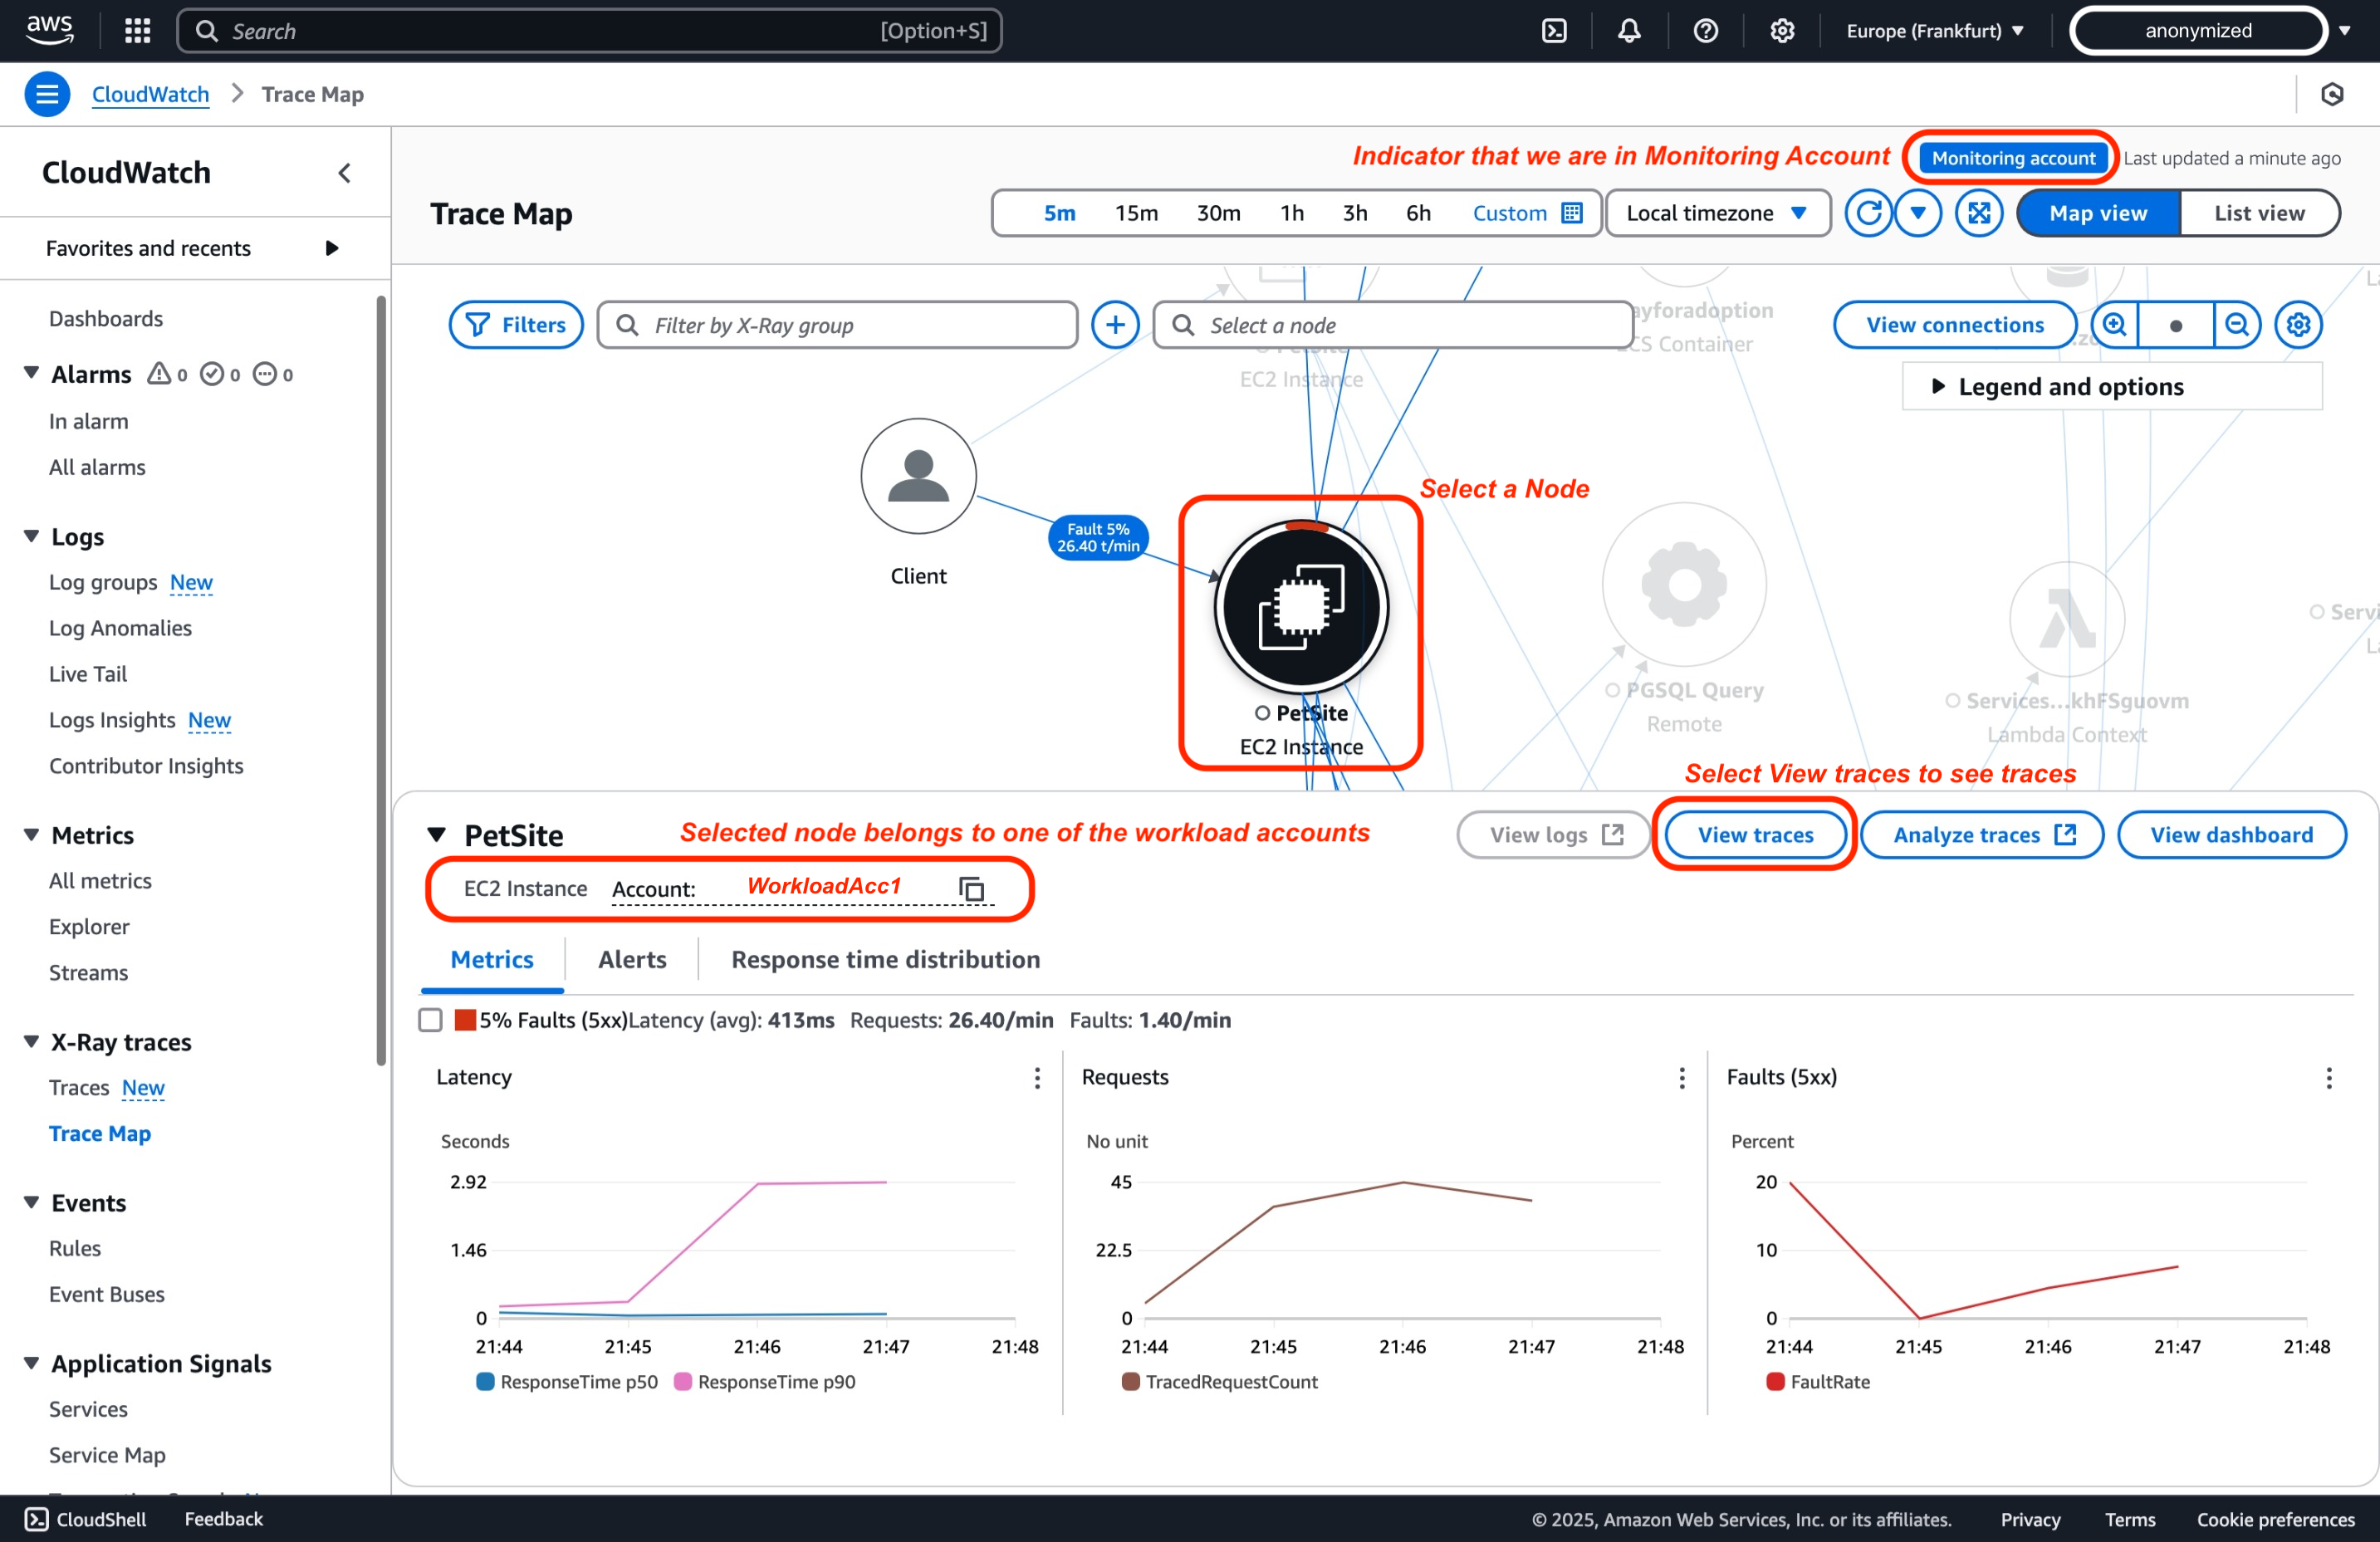Open Response time distribution tab
Screen dimensions: 2380x1542
click(x=885, y=959)
